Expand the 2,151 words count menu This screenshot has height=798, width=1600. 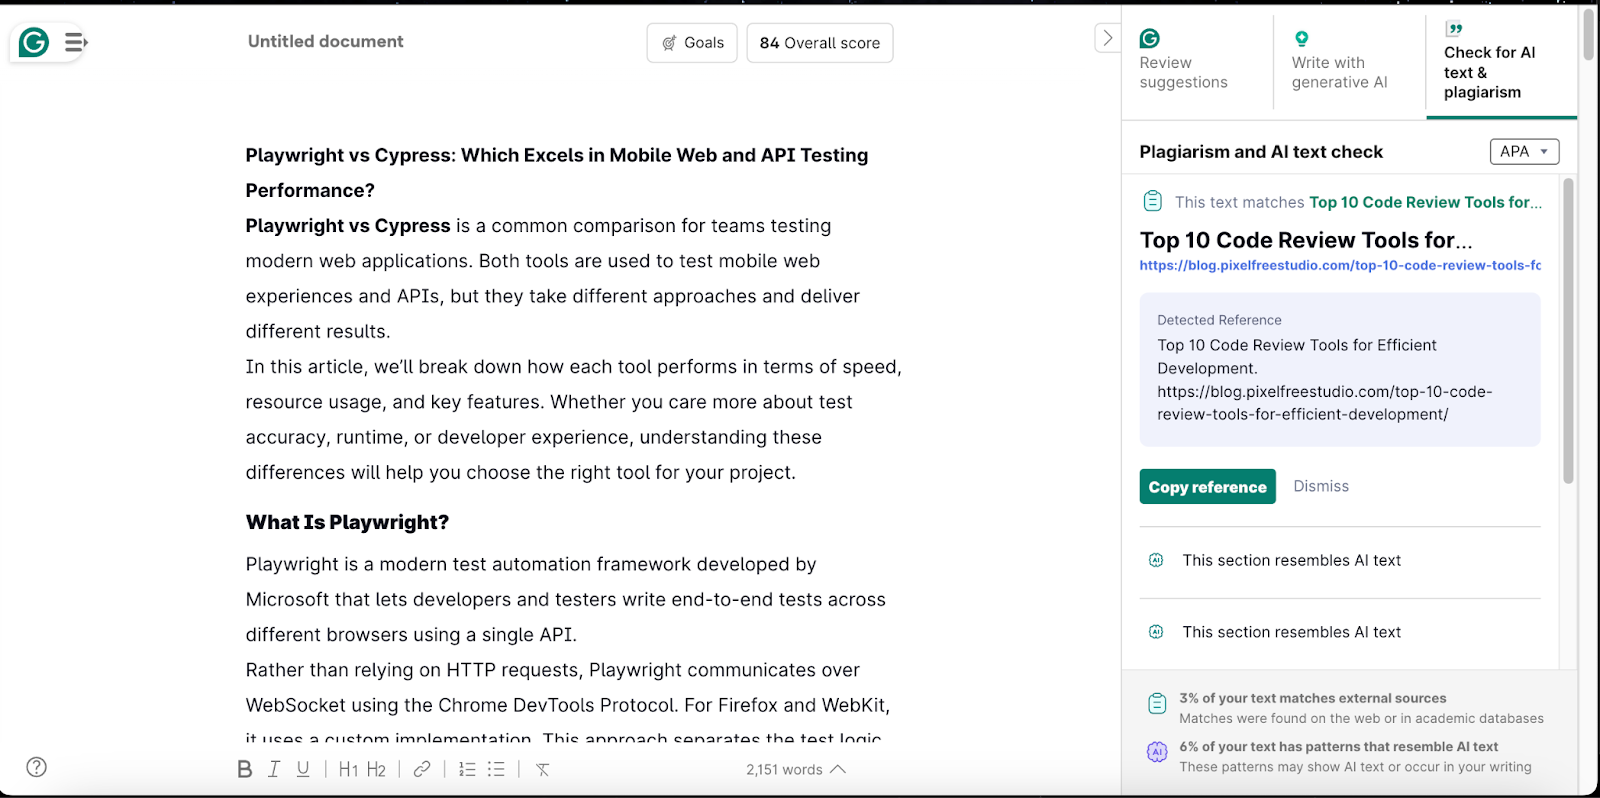pos(796,769)
